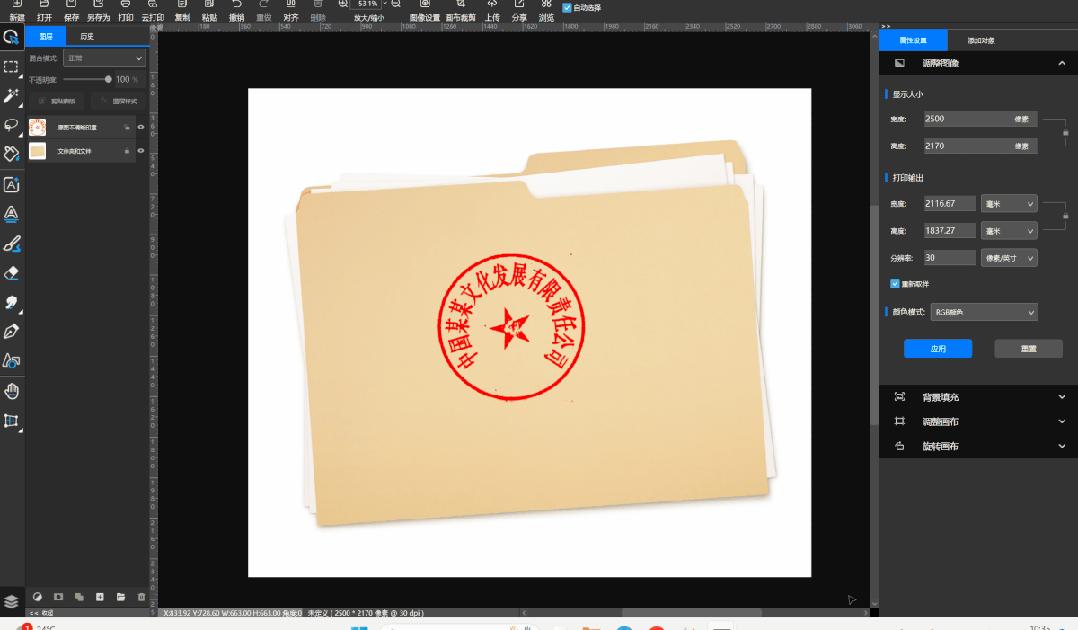
Task: Click 上传 (Upload) in the toolbar
Action: click(x=492, y=11)
